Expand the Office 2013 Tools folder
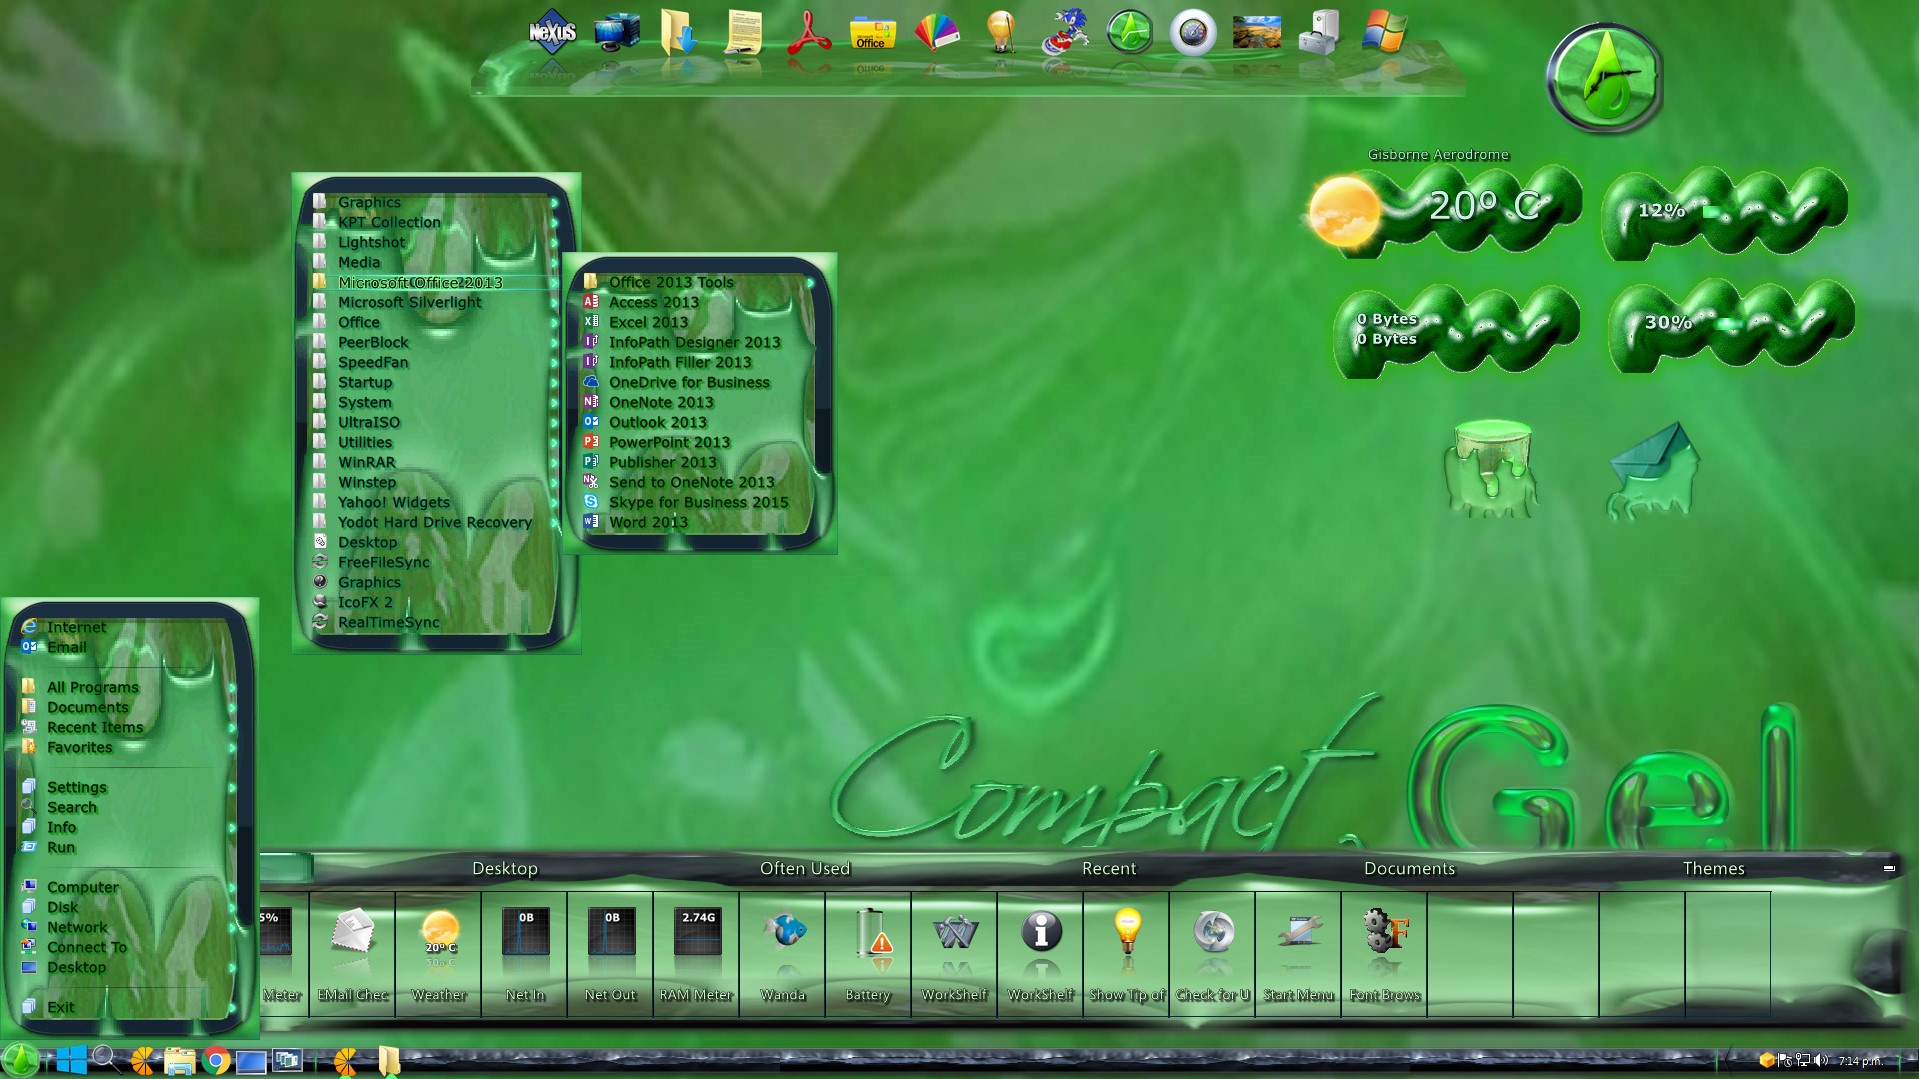Screen dimensions: 1919x1079 click(671, 282)
